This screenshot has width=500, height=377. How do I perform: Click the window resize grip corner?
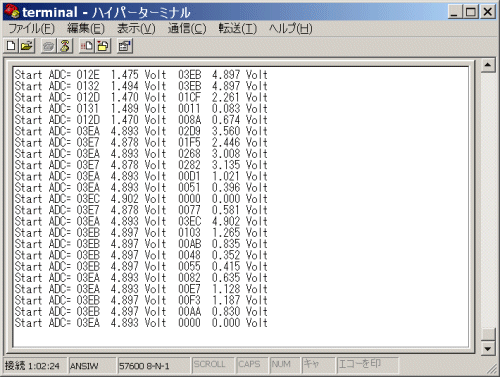(x=492, y=368)
